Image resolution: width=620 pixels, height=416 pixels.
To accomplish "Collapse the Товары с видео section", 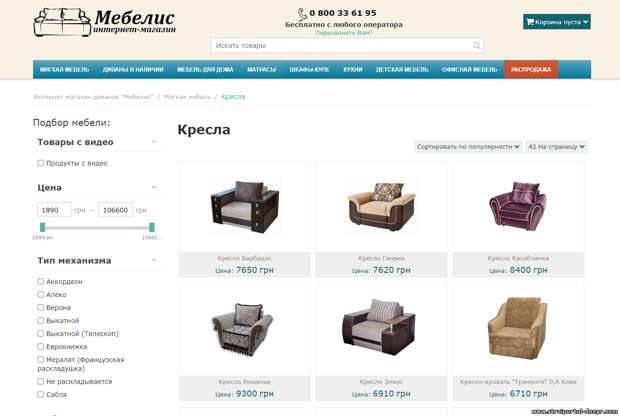I will click(154, 142).
